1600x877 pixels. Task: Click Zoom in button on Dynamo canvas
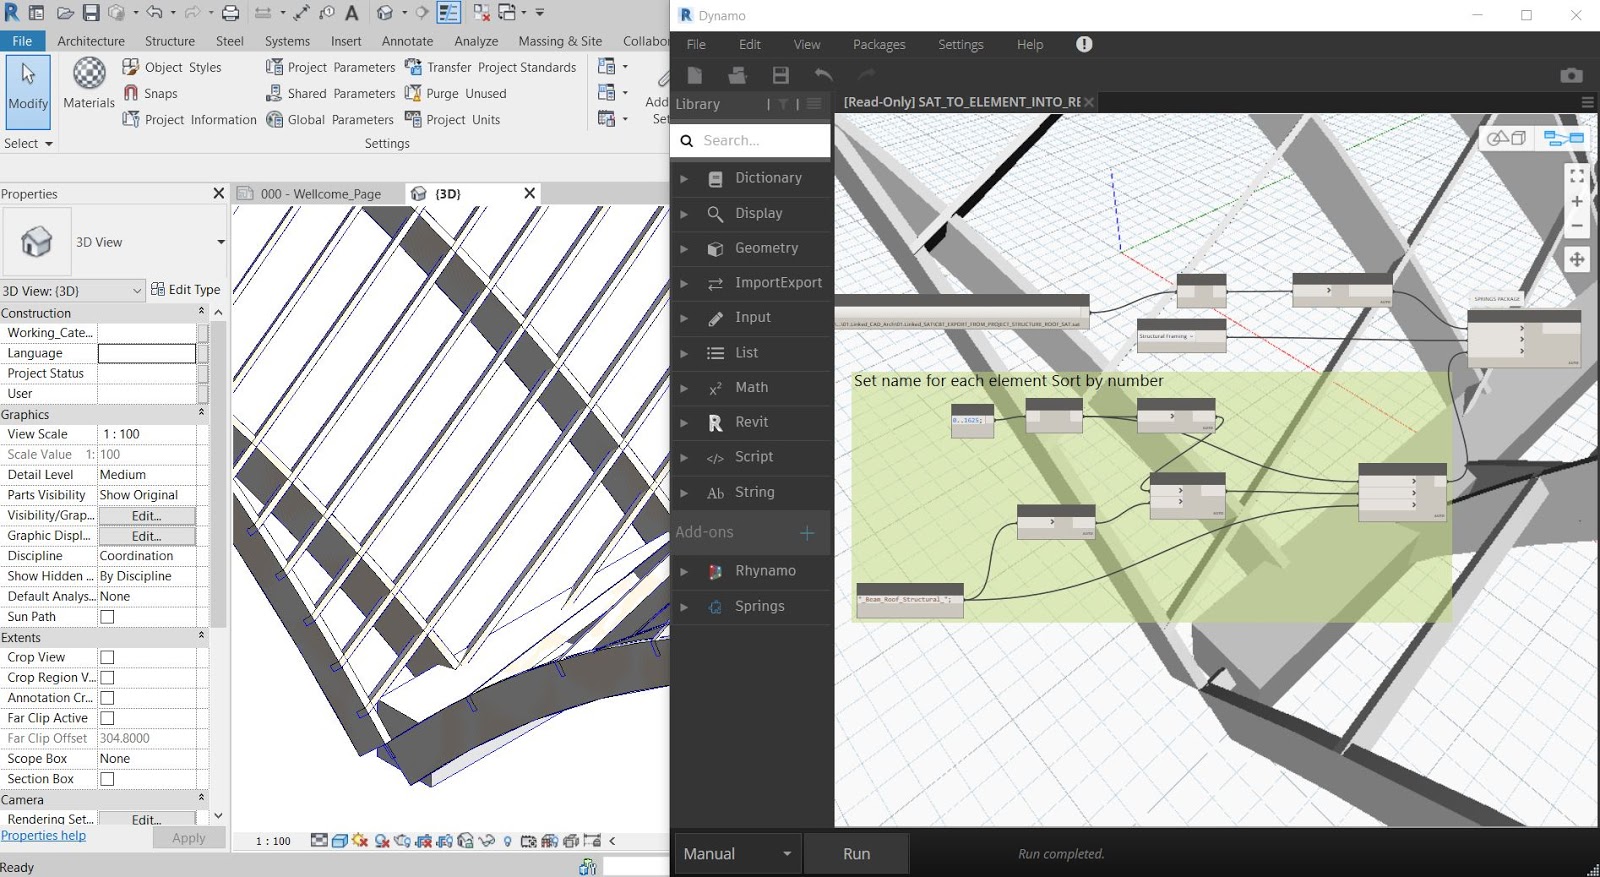click(x=1577, y=201)
